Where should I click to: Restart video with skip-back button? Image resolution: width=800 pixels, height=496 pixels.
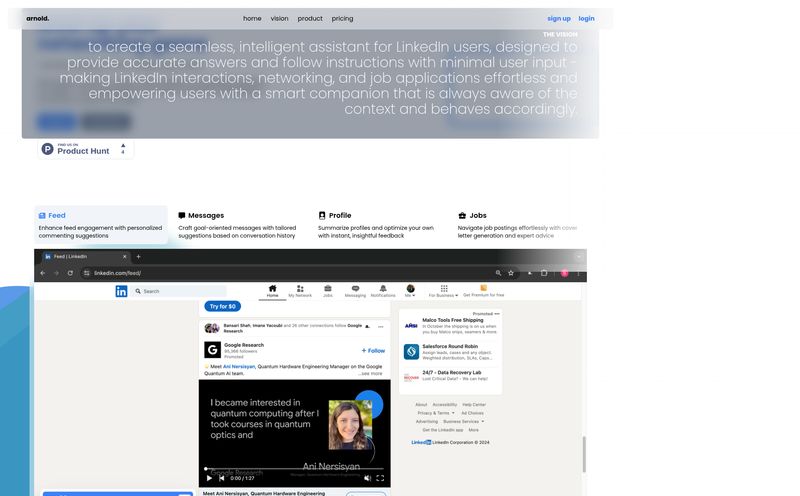(221, 478)
